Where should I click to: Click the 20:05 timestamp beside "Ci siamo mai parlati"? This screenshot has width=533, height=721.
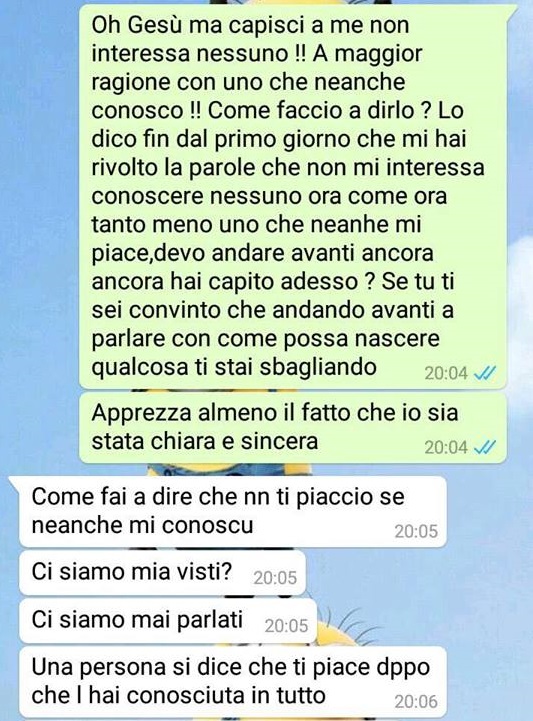pos(286,626)
